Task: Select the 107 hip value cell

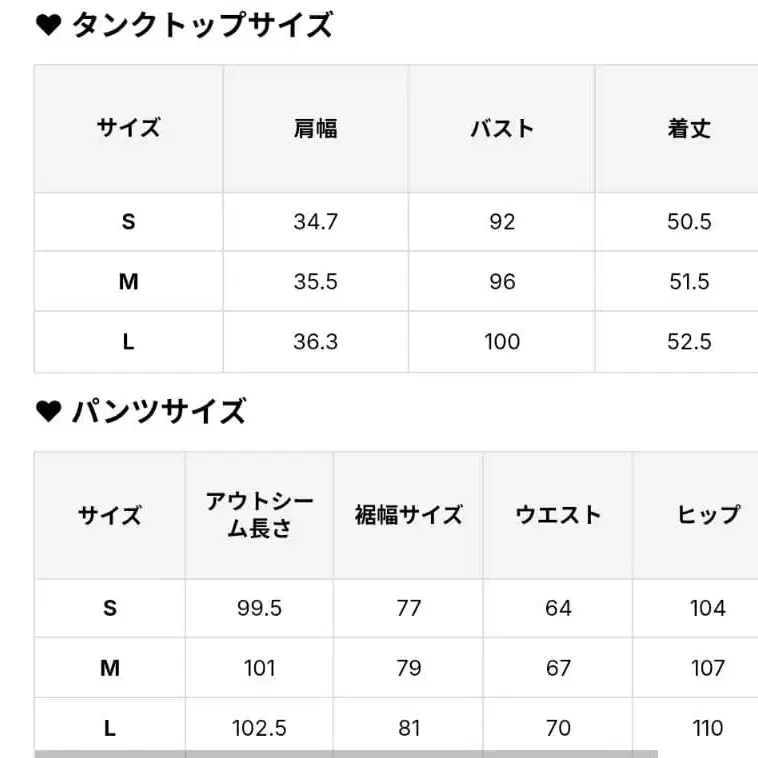Action: (708, 668)
